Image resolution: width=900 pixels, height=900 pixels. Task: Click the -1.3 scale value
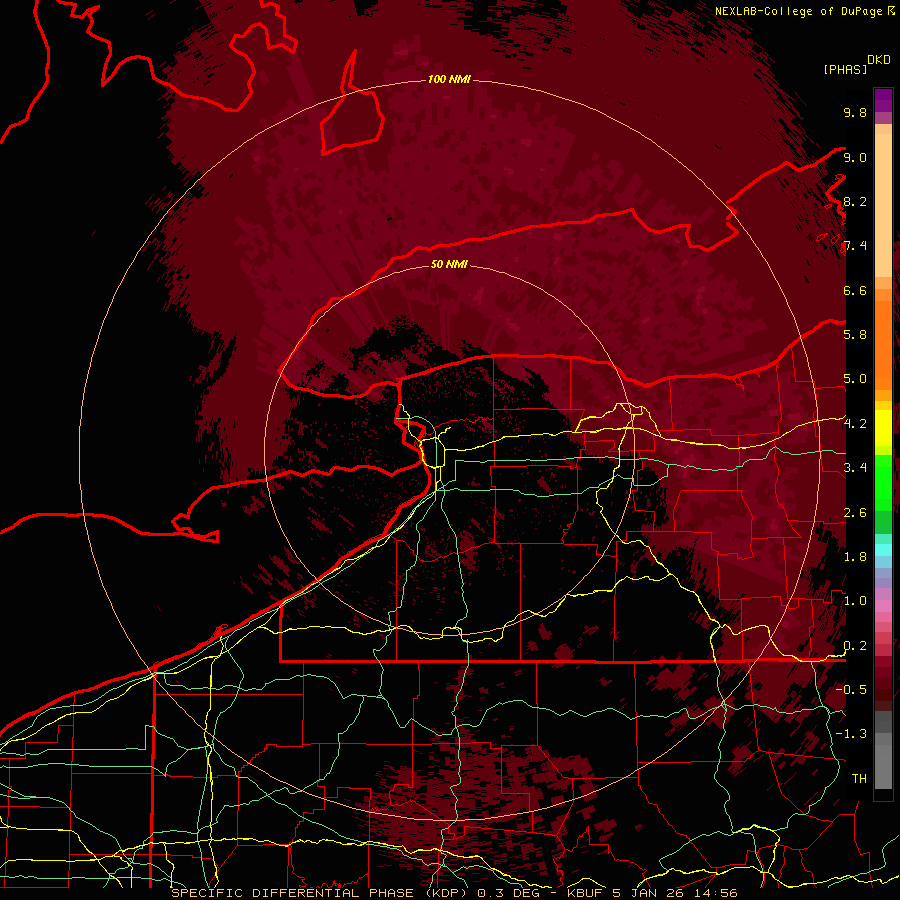tap(851, 734)
